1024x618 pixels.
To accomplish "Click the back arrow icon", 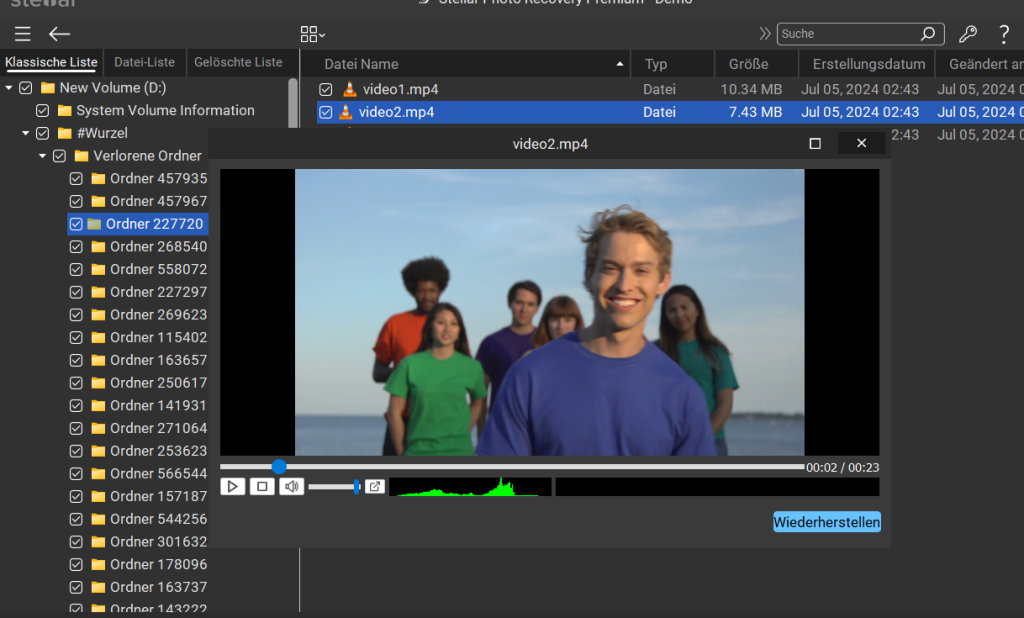I will (x=60, y=34).
